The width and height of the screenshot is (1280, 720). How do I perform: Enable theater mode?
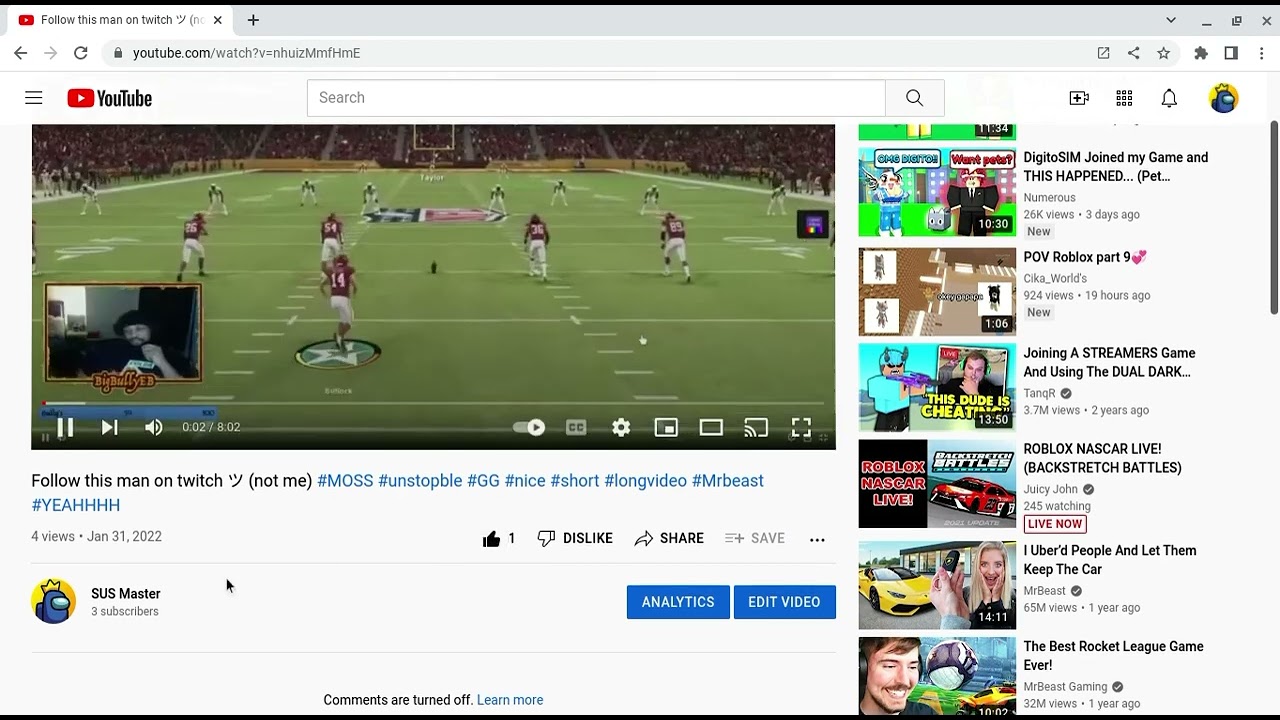pos(711,428)
